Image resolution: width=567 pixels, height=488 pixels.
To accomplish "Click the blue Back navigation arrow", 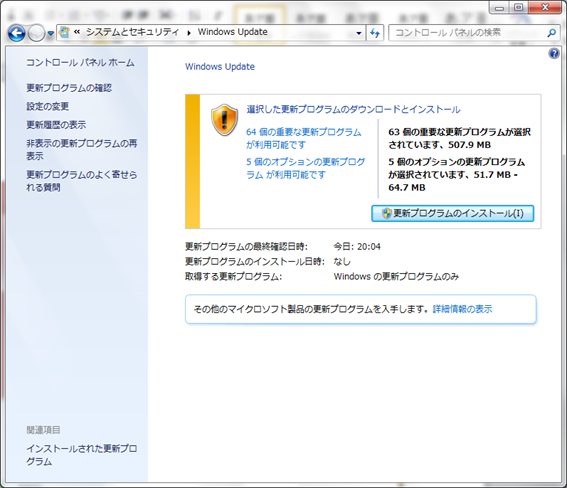I will [x=17, y=33].
